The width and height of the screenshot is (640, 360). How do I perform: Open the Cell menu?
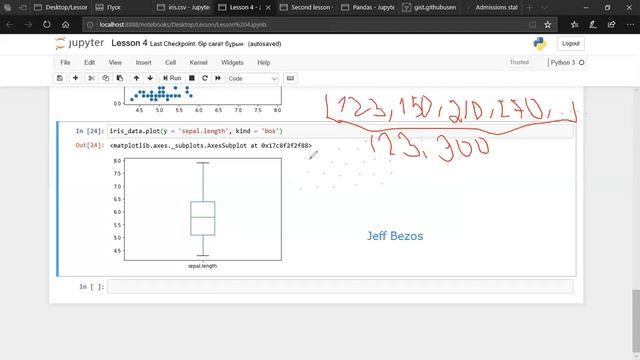click(170, 62)
